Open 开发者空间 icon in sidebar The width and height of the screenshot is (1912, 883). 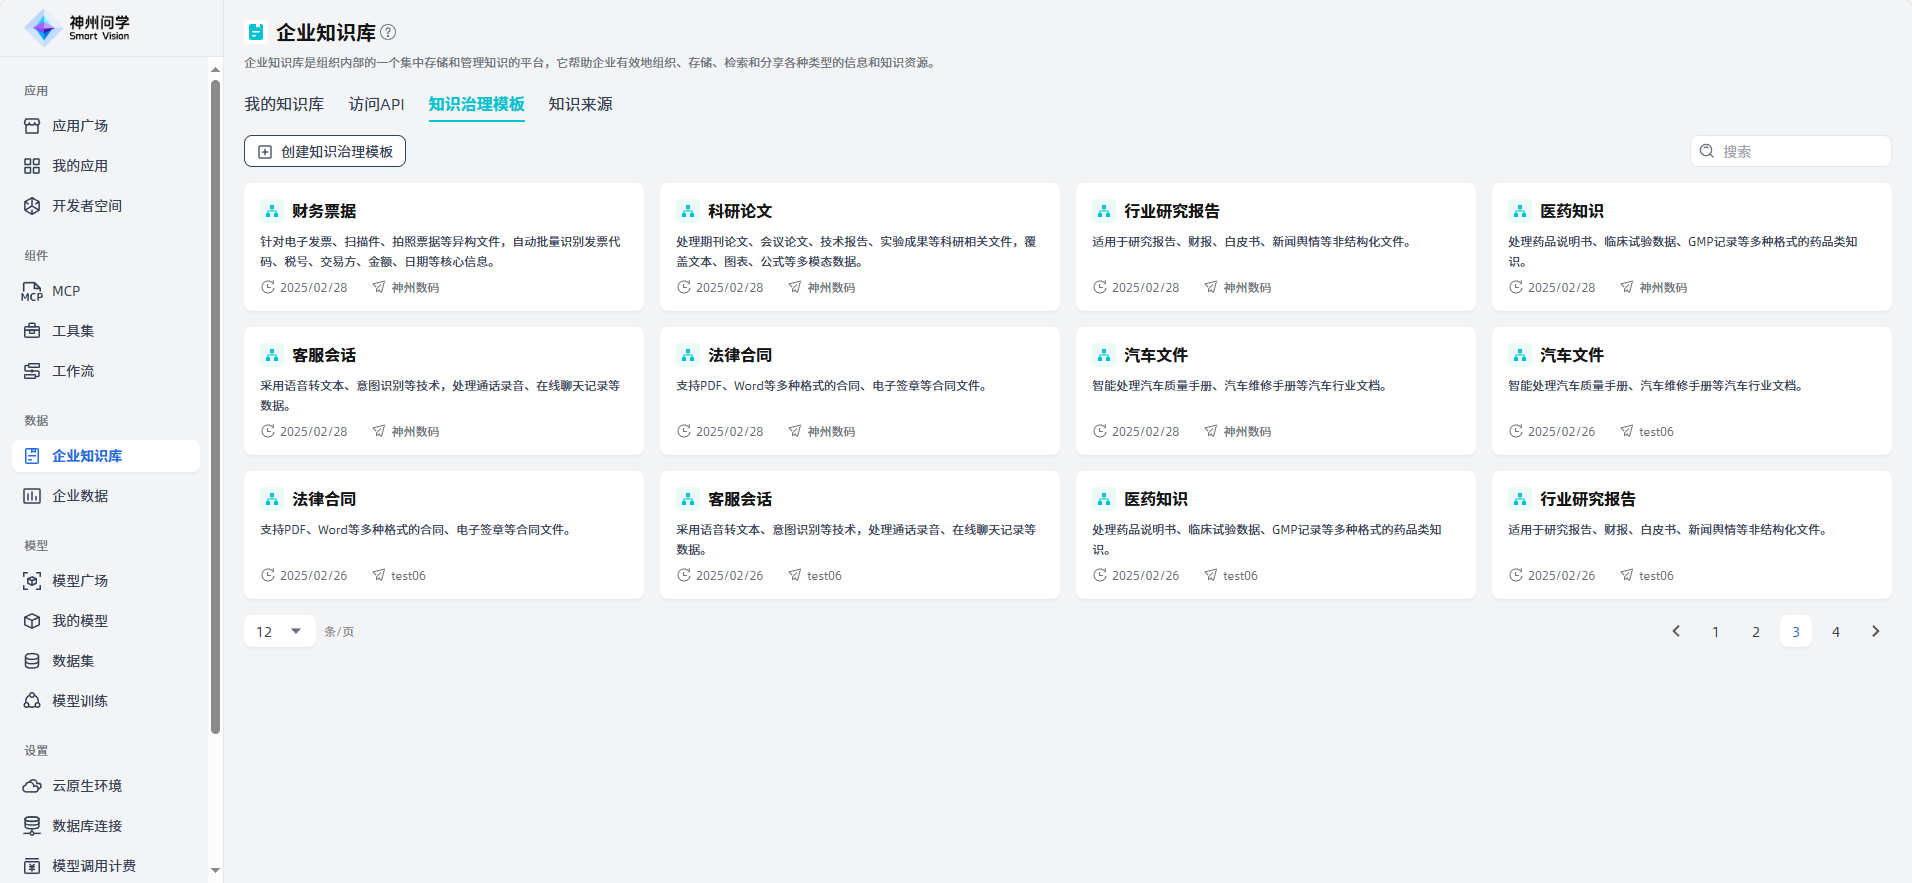coord(32,206)
